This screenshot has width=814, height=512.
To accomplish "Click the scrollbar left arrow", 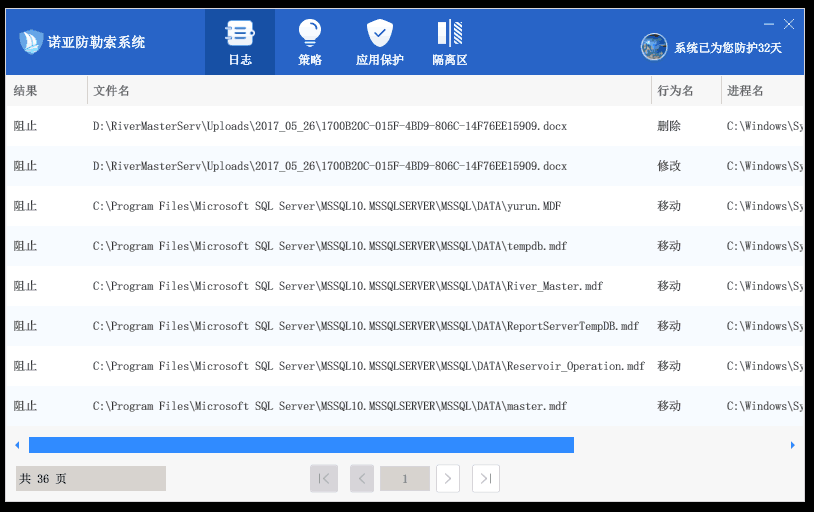I will tap(18, 445).
